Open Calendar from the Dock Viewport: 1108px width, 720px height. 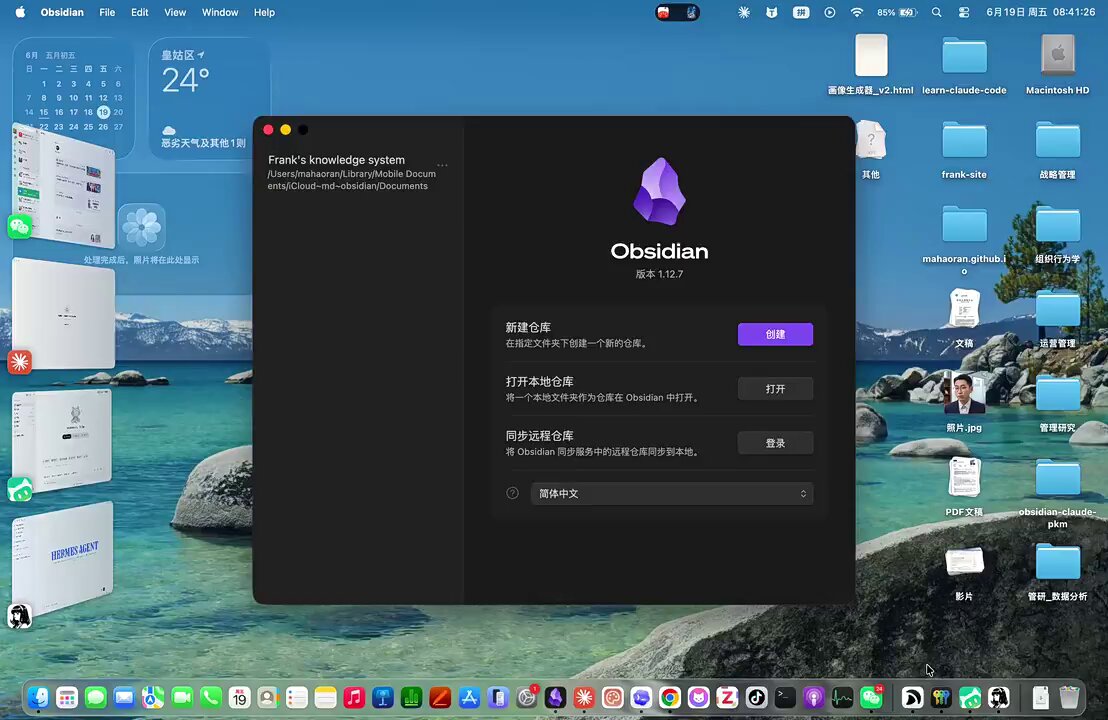(239, 697)
